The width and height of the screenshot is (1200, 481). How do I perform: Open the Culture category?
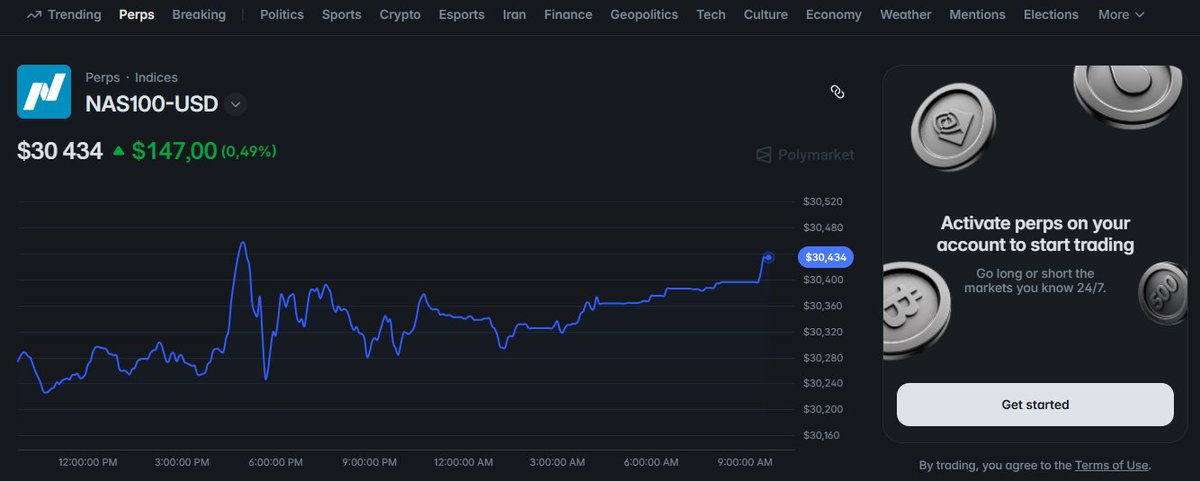click(x=766, y=15)
